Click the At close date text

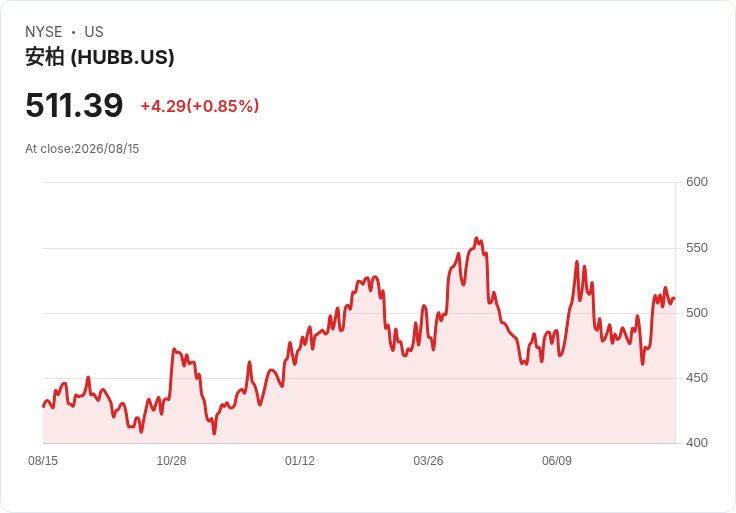click(82, 149)
